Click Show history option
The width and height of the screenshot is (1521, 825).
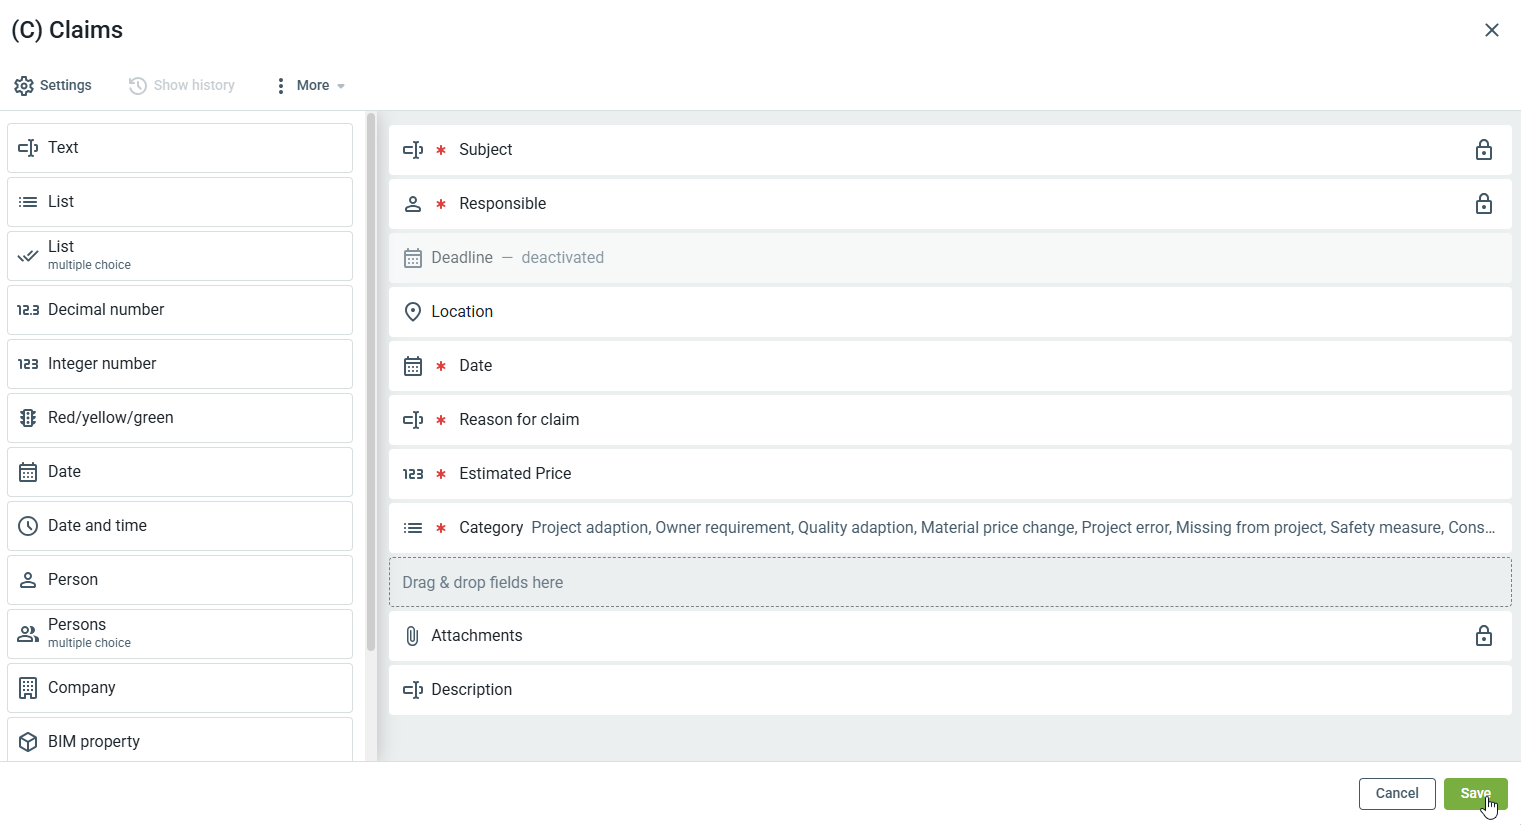coord(182,86)
